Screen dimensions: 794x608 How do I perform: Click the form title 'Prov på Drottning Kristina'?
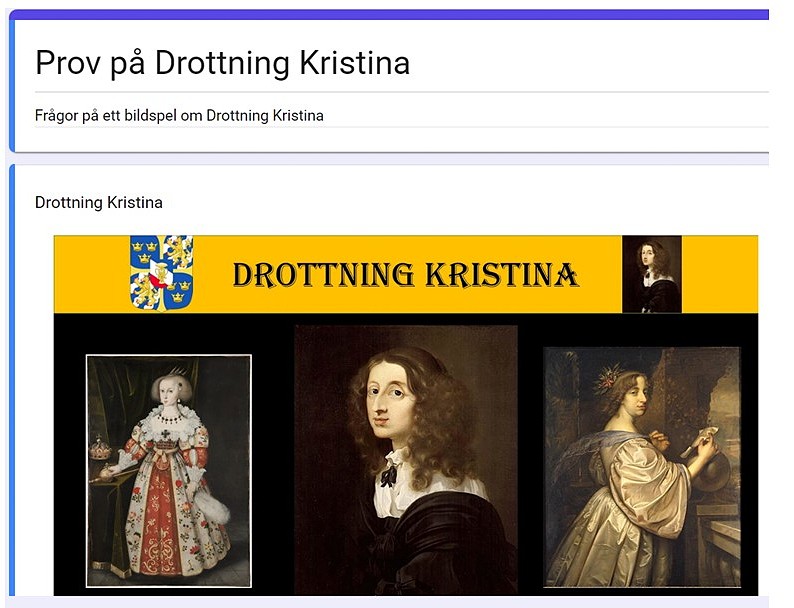(222, 63)
